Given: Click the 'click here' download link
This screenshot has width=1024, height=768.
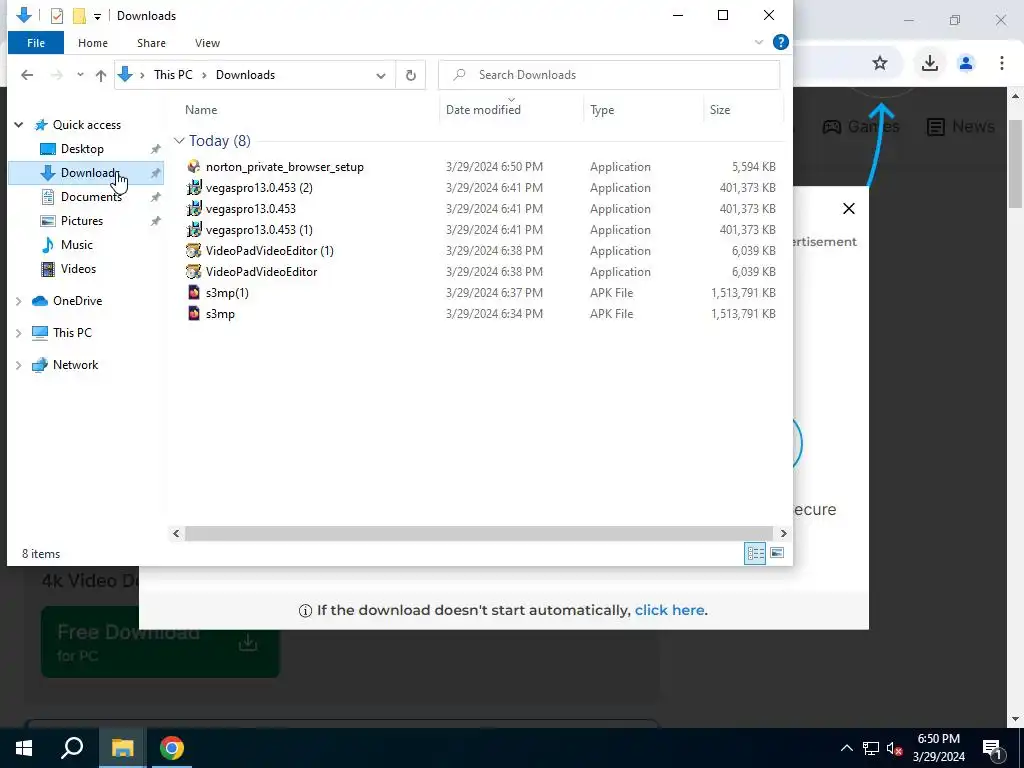Looking at the screenshot, I should (669, 610).
